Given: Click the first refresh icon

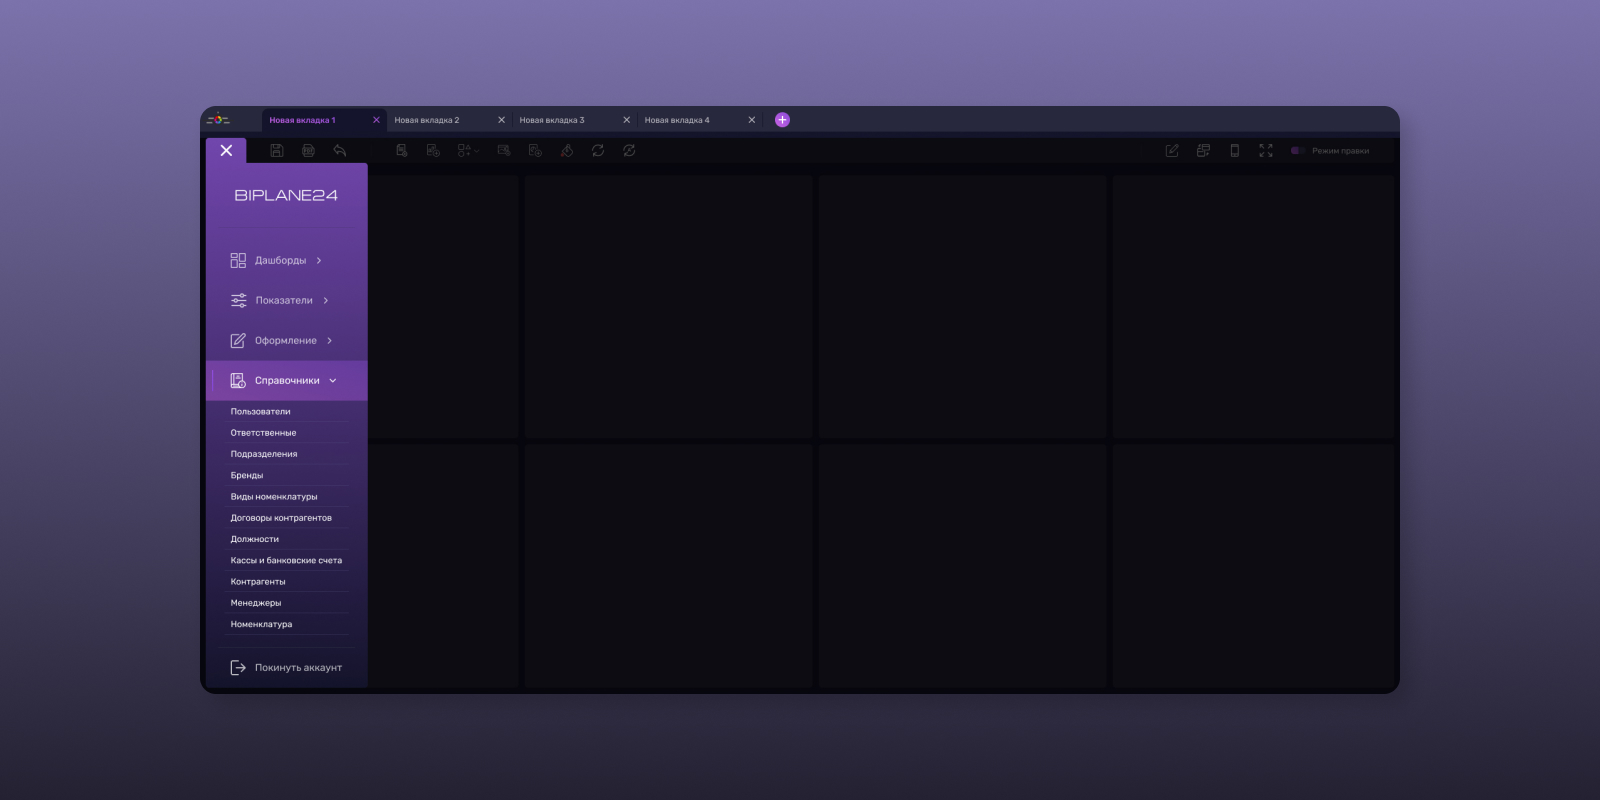Looking at the screenshot, I should [598, 150].
